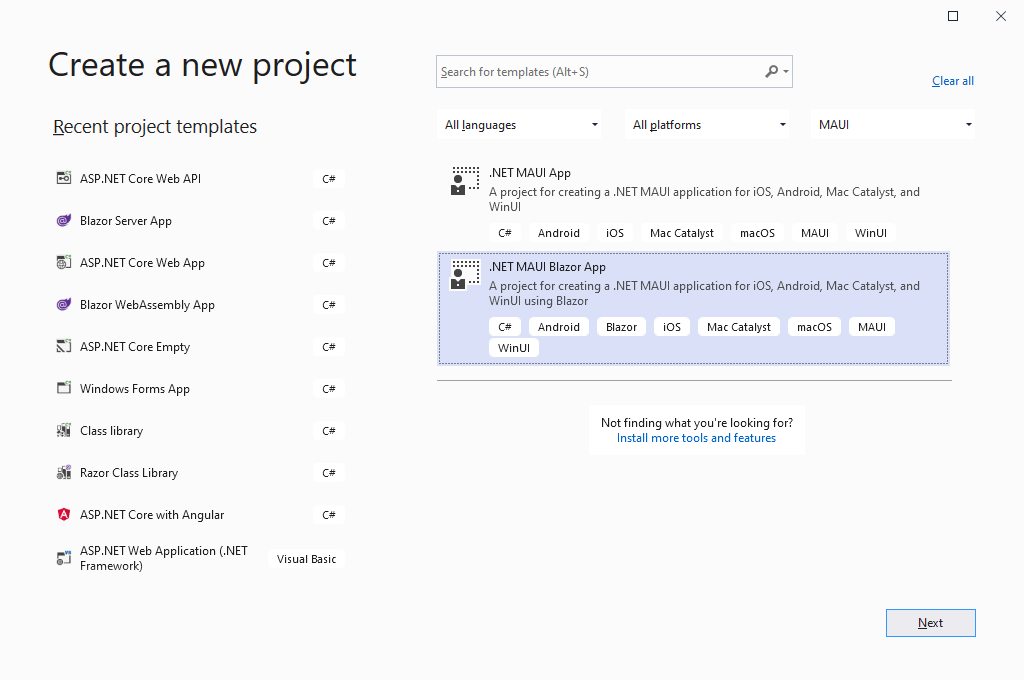Open the All platforms dropdown
The height and width of the screenshot is (680, 1024).
707,124
